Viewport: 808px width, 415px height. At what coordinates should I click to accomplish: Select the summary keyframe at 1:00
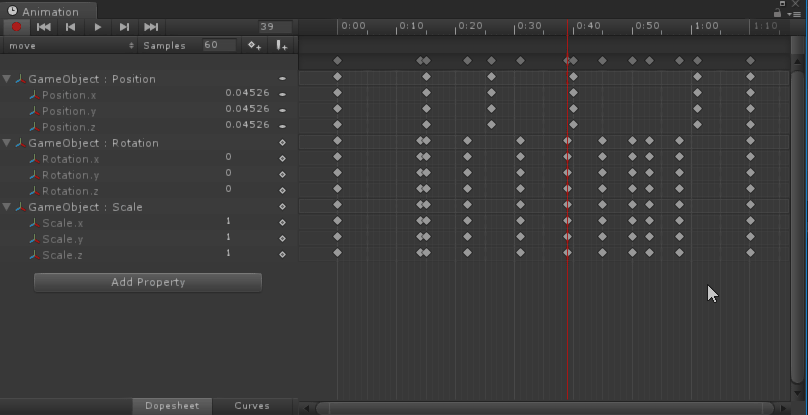tap(697, 61)
